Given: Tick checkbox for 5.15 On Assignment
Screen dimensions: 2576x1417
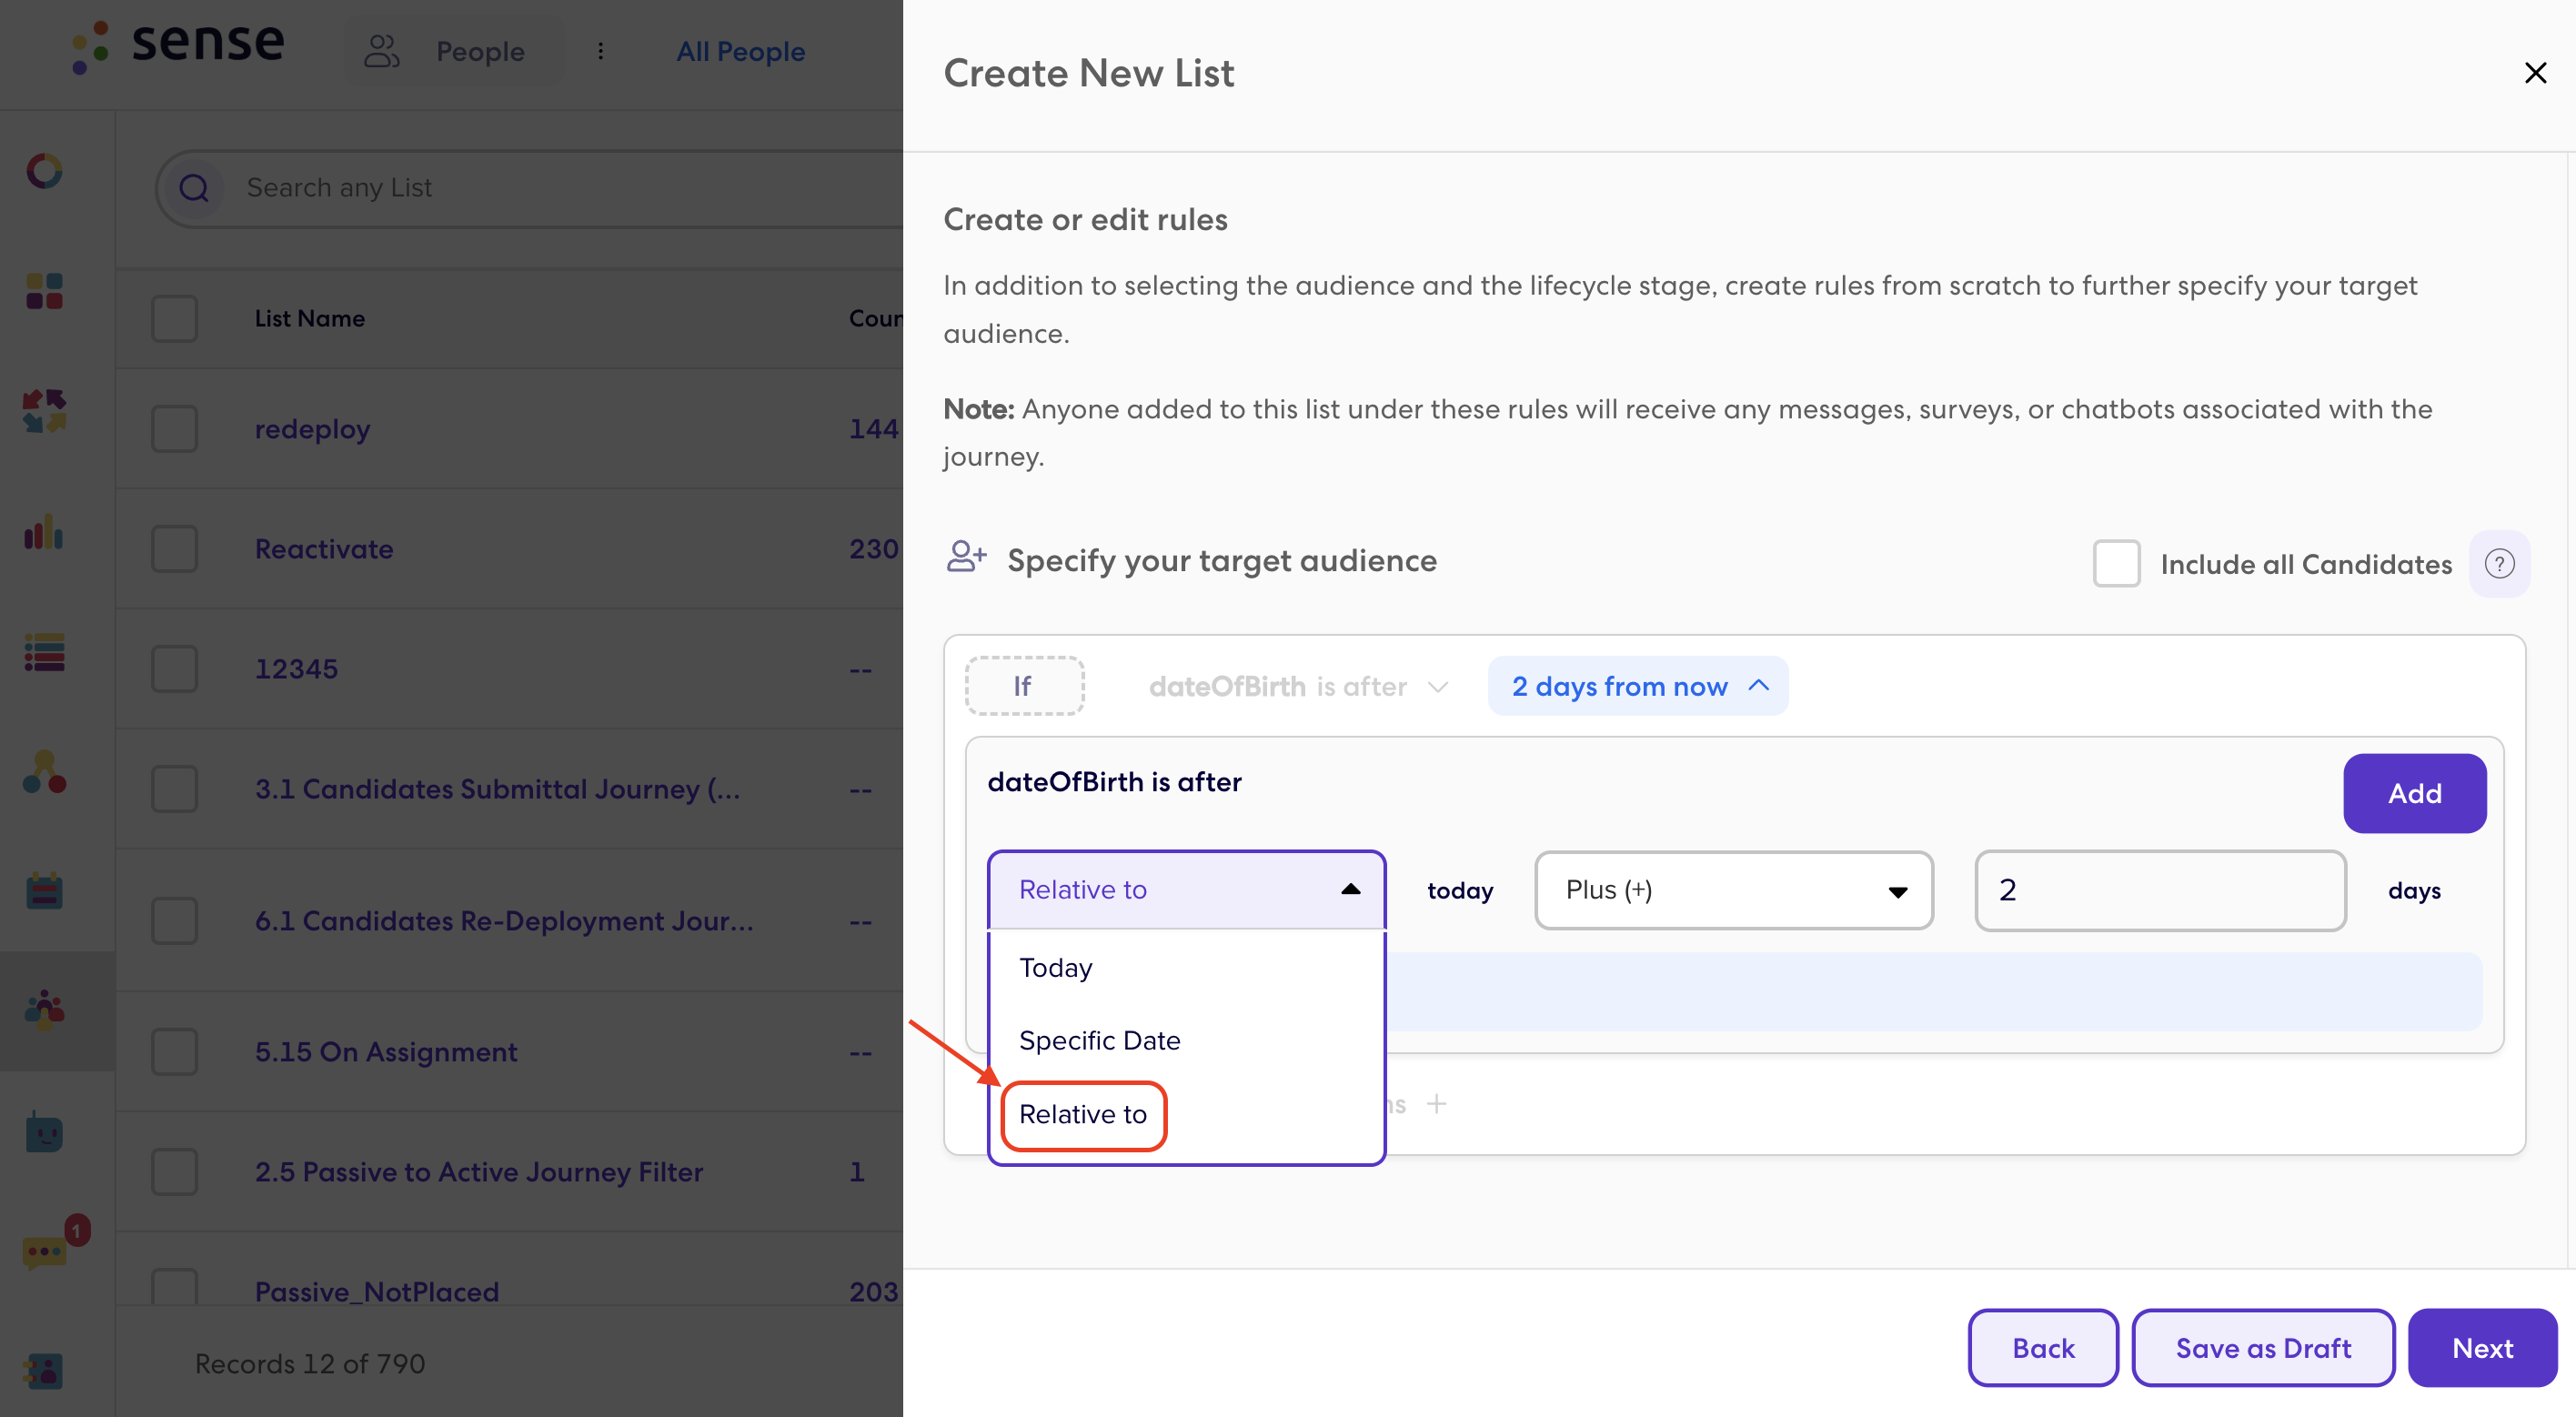Looking at the screenshot, I should 174,1052.
